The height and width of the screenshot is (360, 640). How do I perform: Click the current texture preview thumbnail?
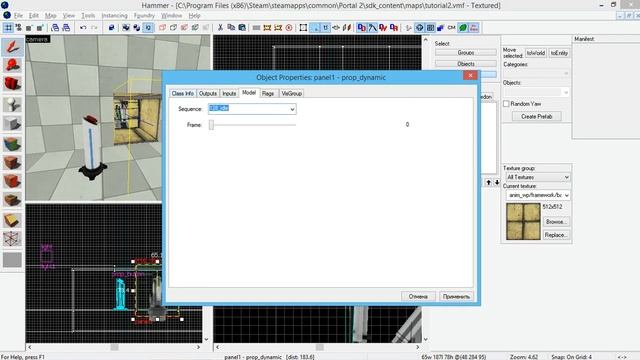pos(523,222)
